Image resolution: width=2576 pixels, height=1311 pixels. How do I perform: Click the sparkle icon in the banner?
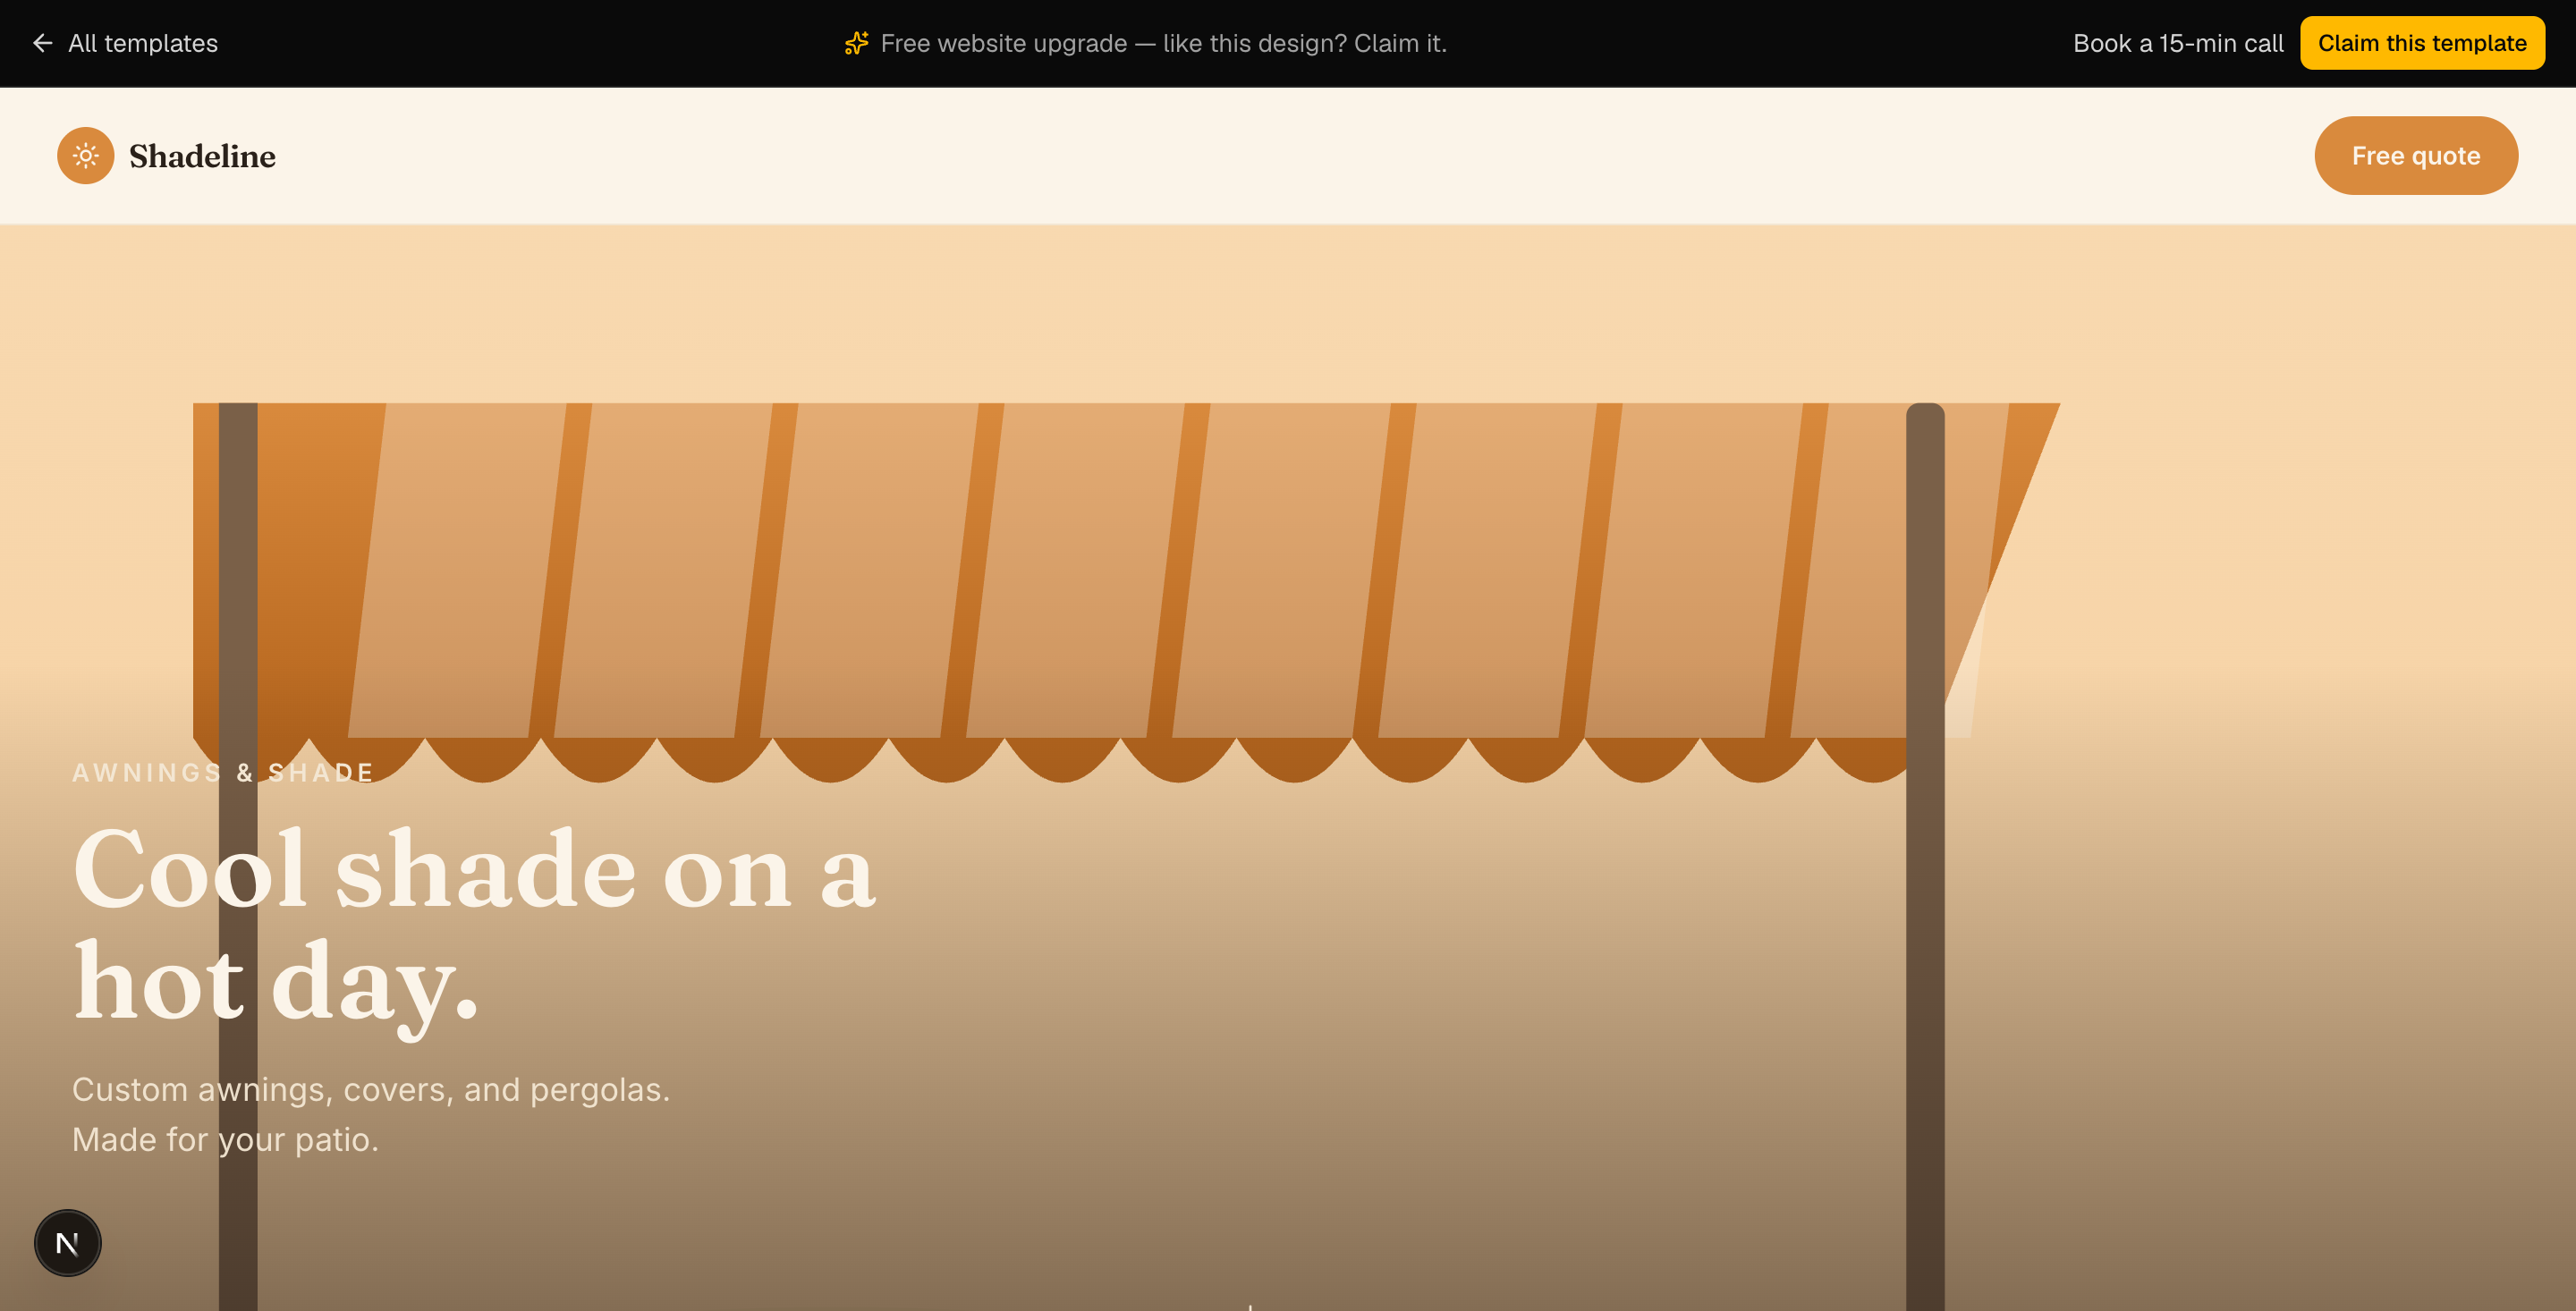(856, 43)
